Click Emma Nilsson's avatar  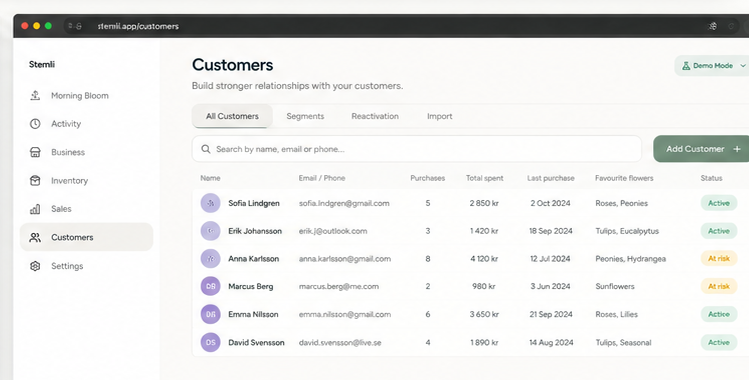[211, 314]
